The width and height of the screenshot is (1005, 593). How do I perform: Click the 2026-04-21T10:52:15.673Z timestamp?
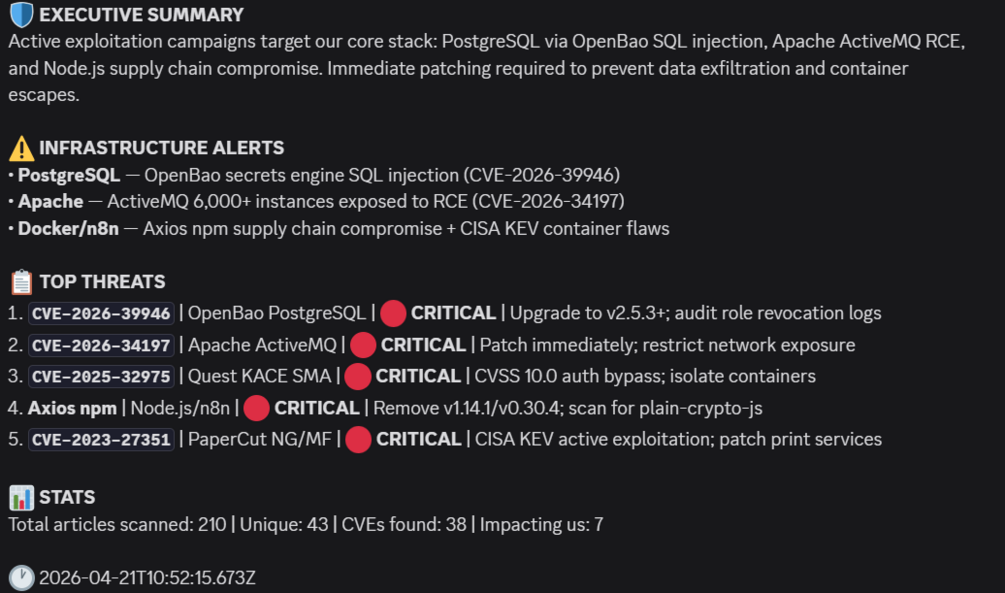click(147, 578)
